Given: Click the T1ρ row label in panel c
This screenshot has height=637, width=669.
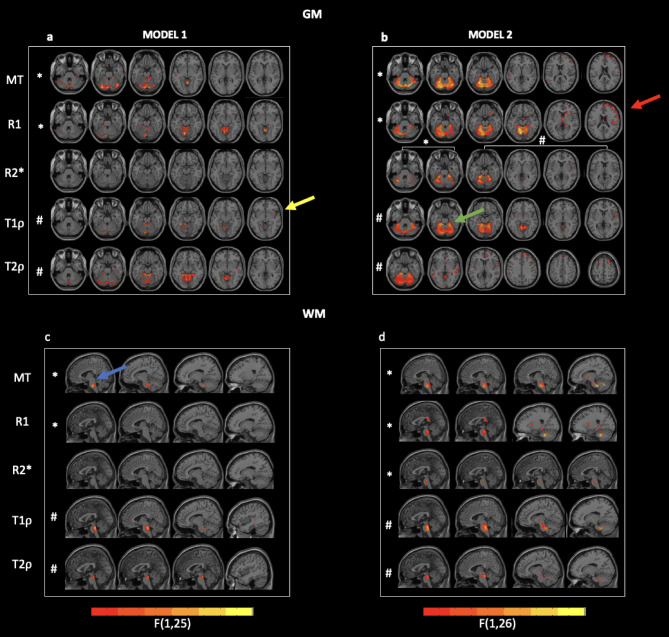Looking at the screenshot, I should tap(22, 521).
